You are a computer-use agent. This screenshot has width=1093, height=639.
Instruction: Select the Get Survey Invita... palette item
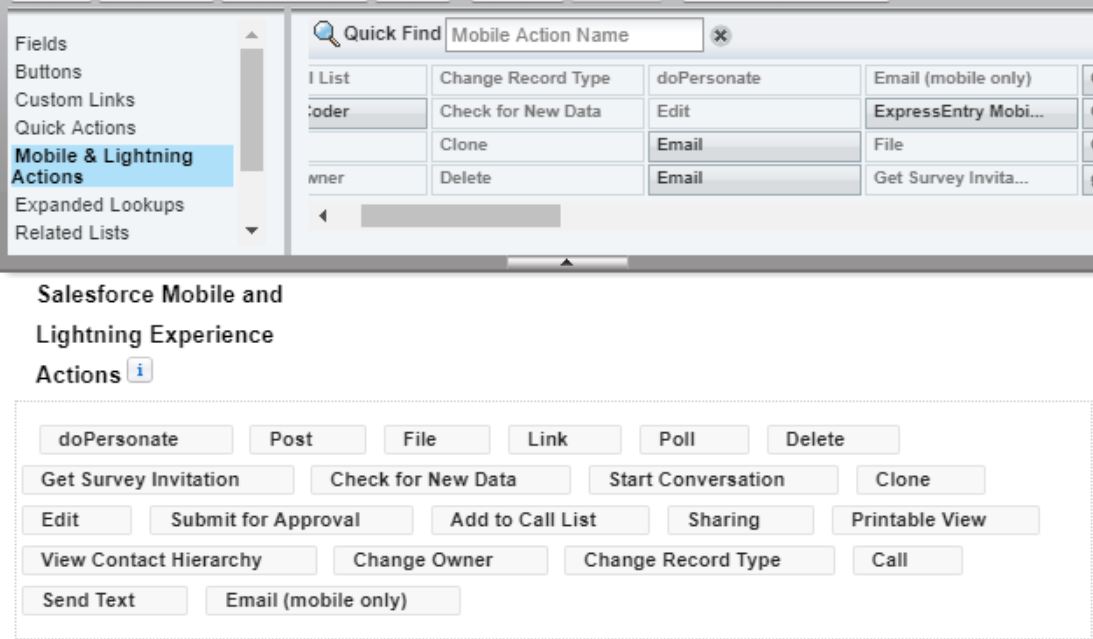pyautogui.click(x=971, y=180)
